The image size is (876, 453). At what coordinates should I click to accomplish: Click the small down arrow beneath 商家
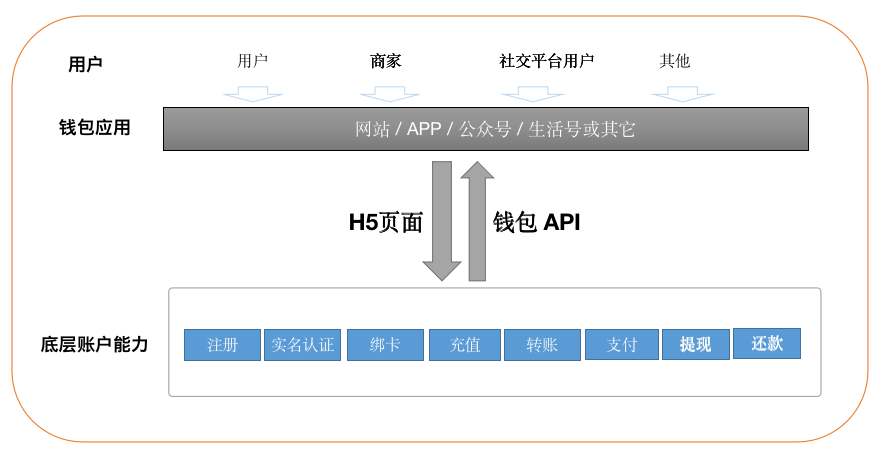389,94
